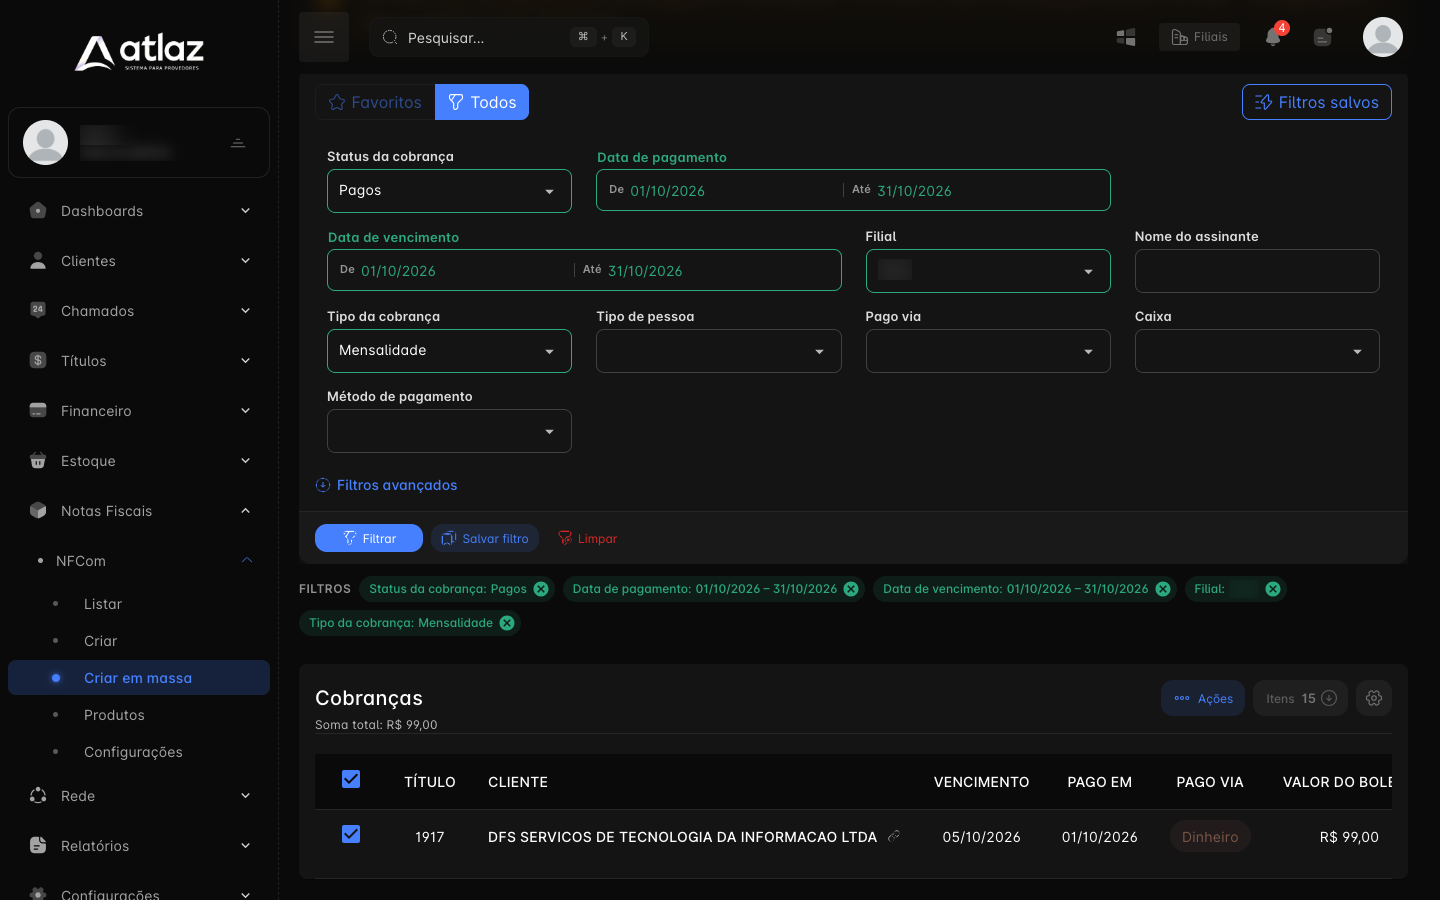This screenshot has height=900, width=1440.
Task: Switch to the Todos tab
Action: [482, 102]
